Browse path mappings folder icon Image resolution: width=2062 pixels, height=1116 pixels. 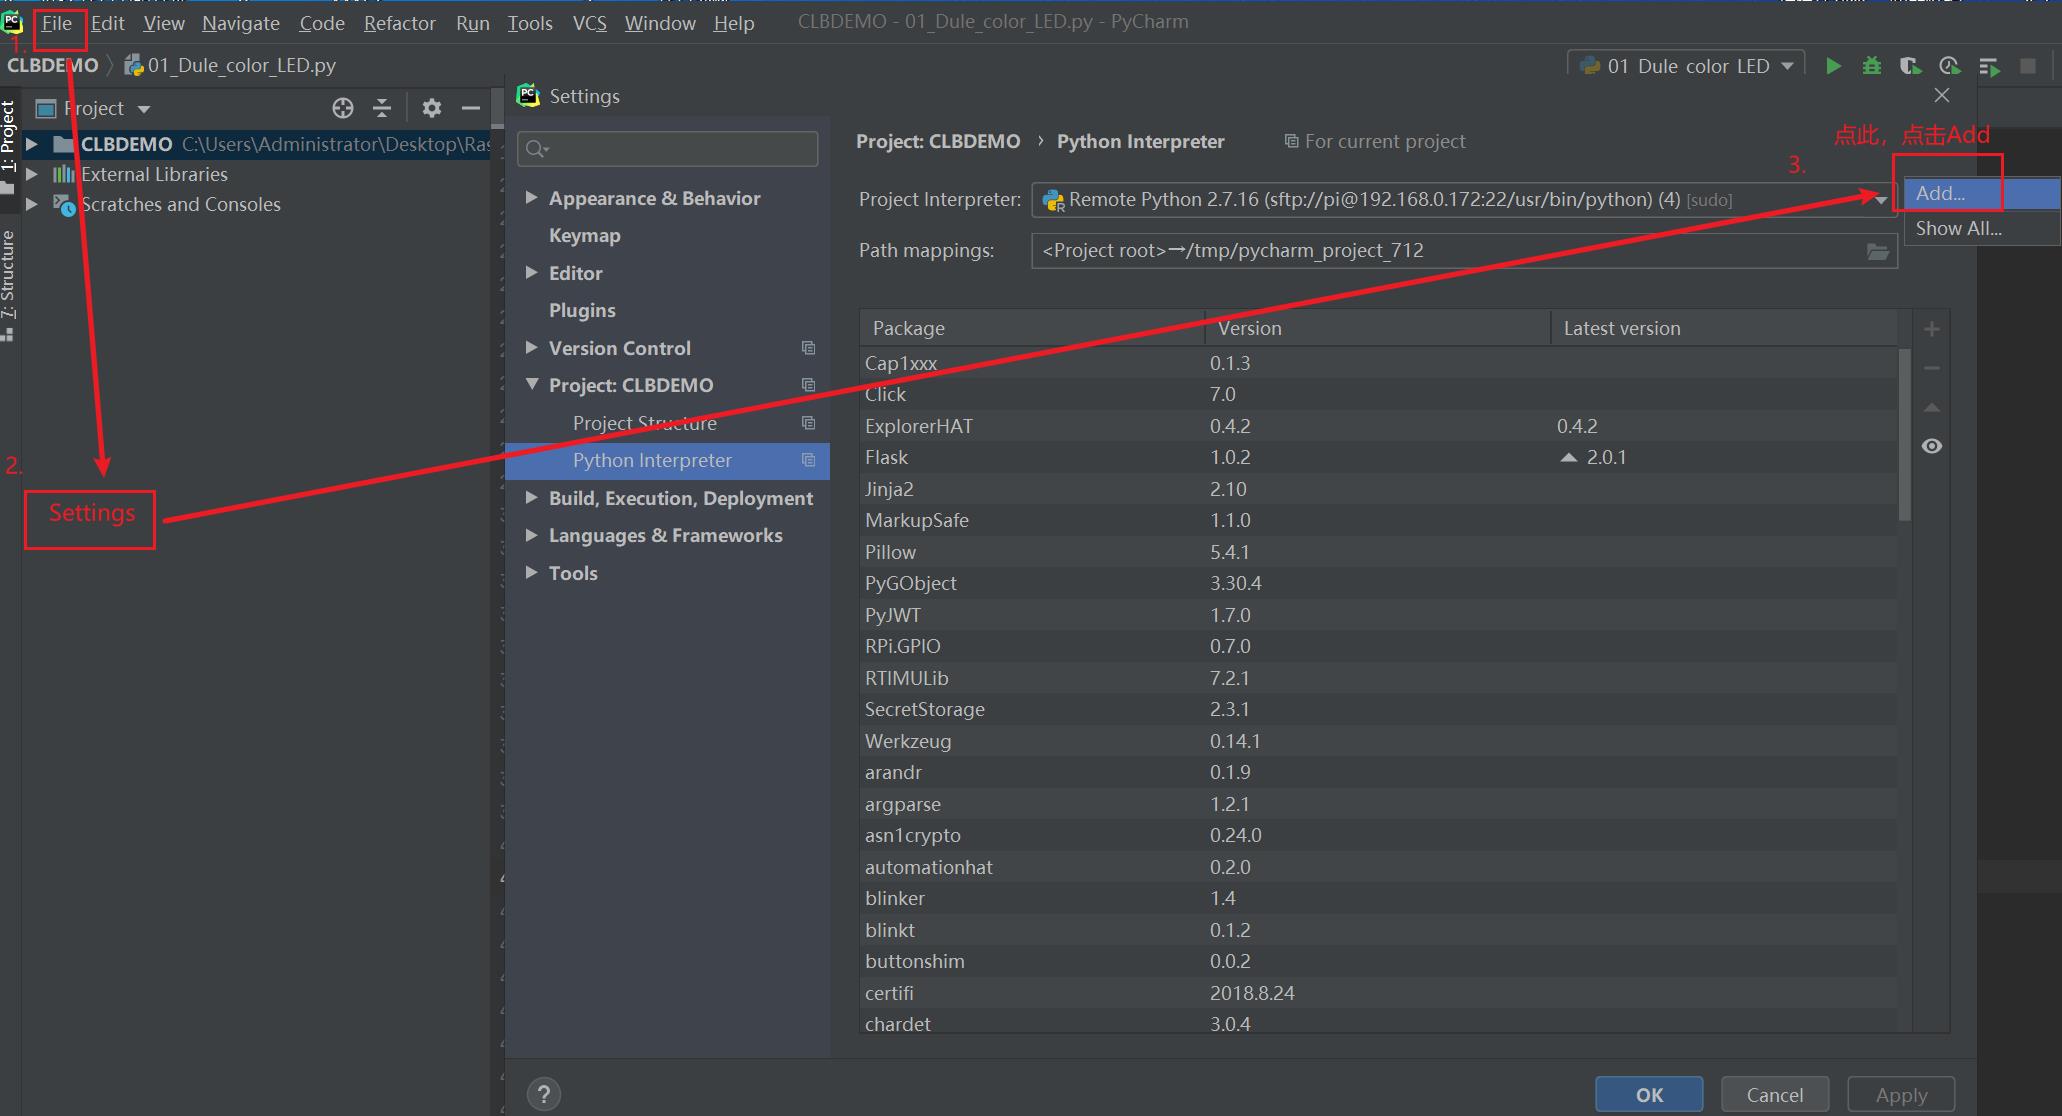coord(1877,251)
